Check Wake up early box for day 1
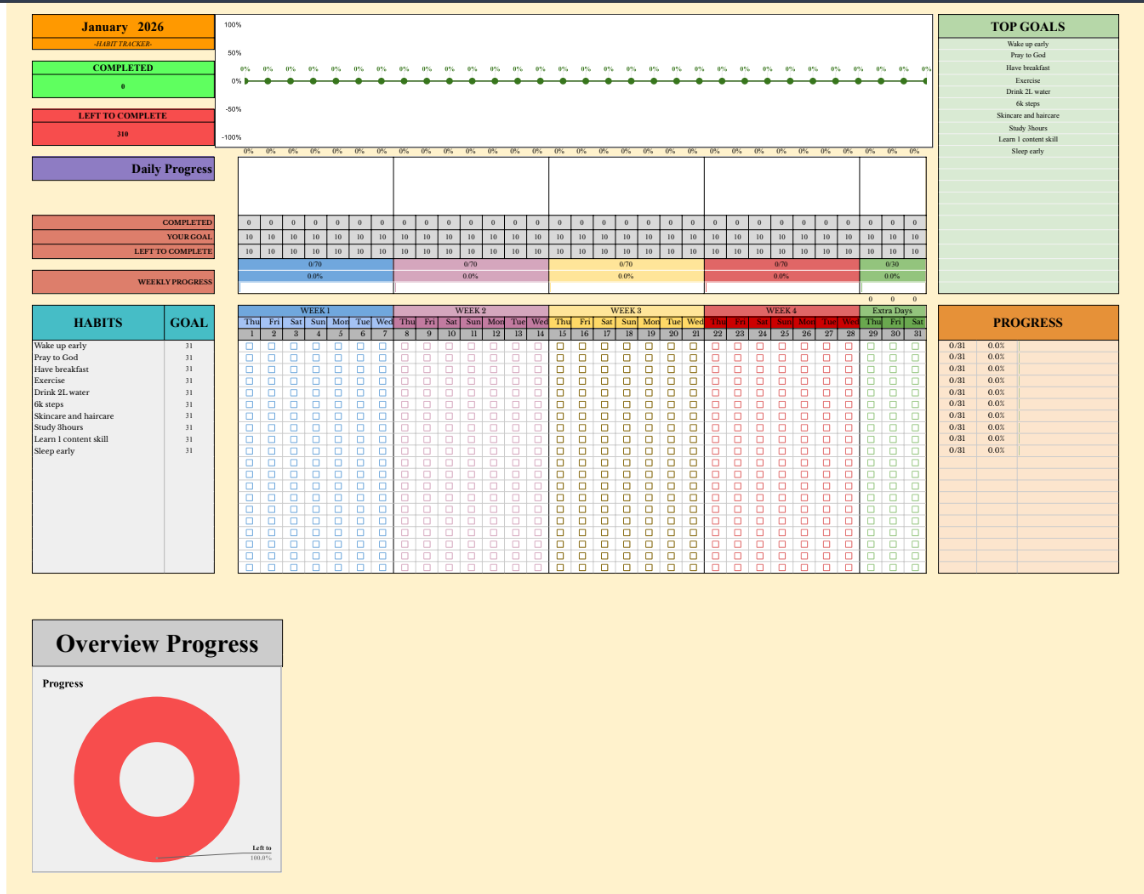1144x894 pixels. pos(249,346)
